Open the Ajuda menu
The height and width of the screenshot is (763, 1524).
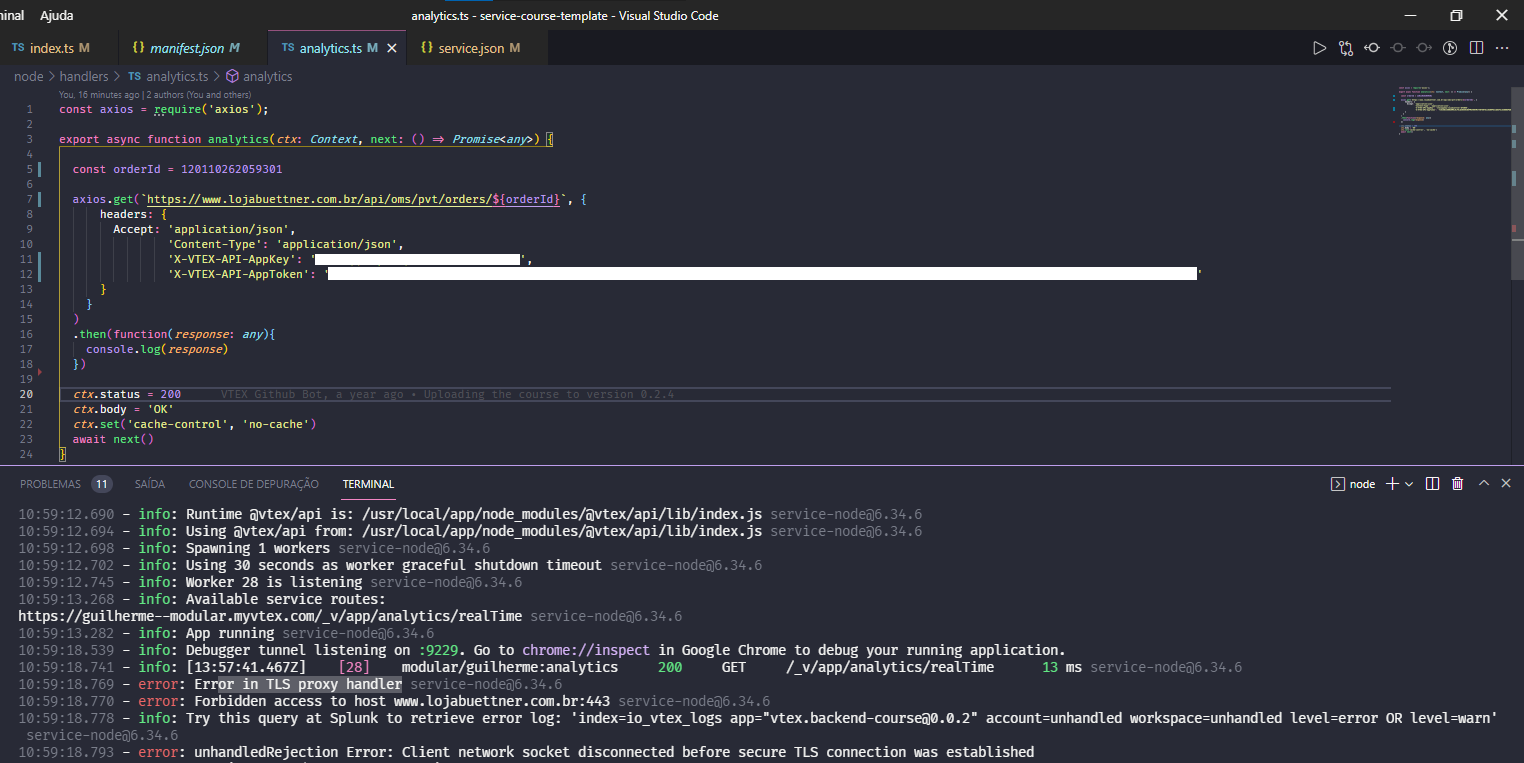tap(56, 16)
